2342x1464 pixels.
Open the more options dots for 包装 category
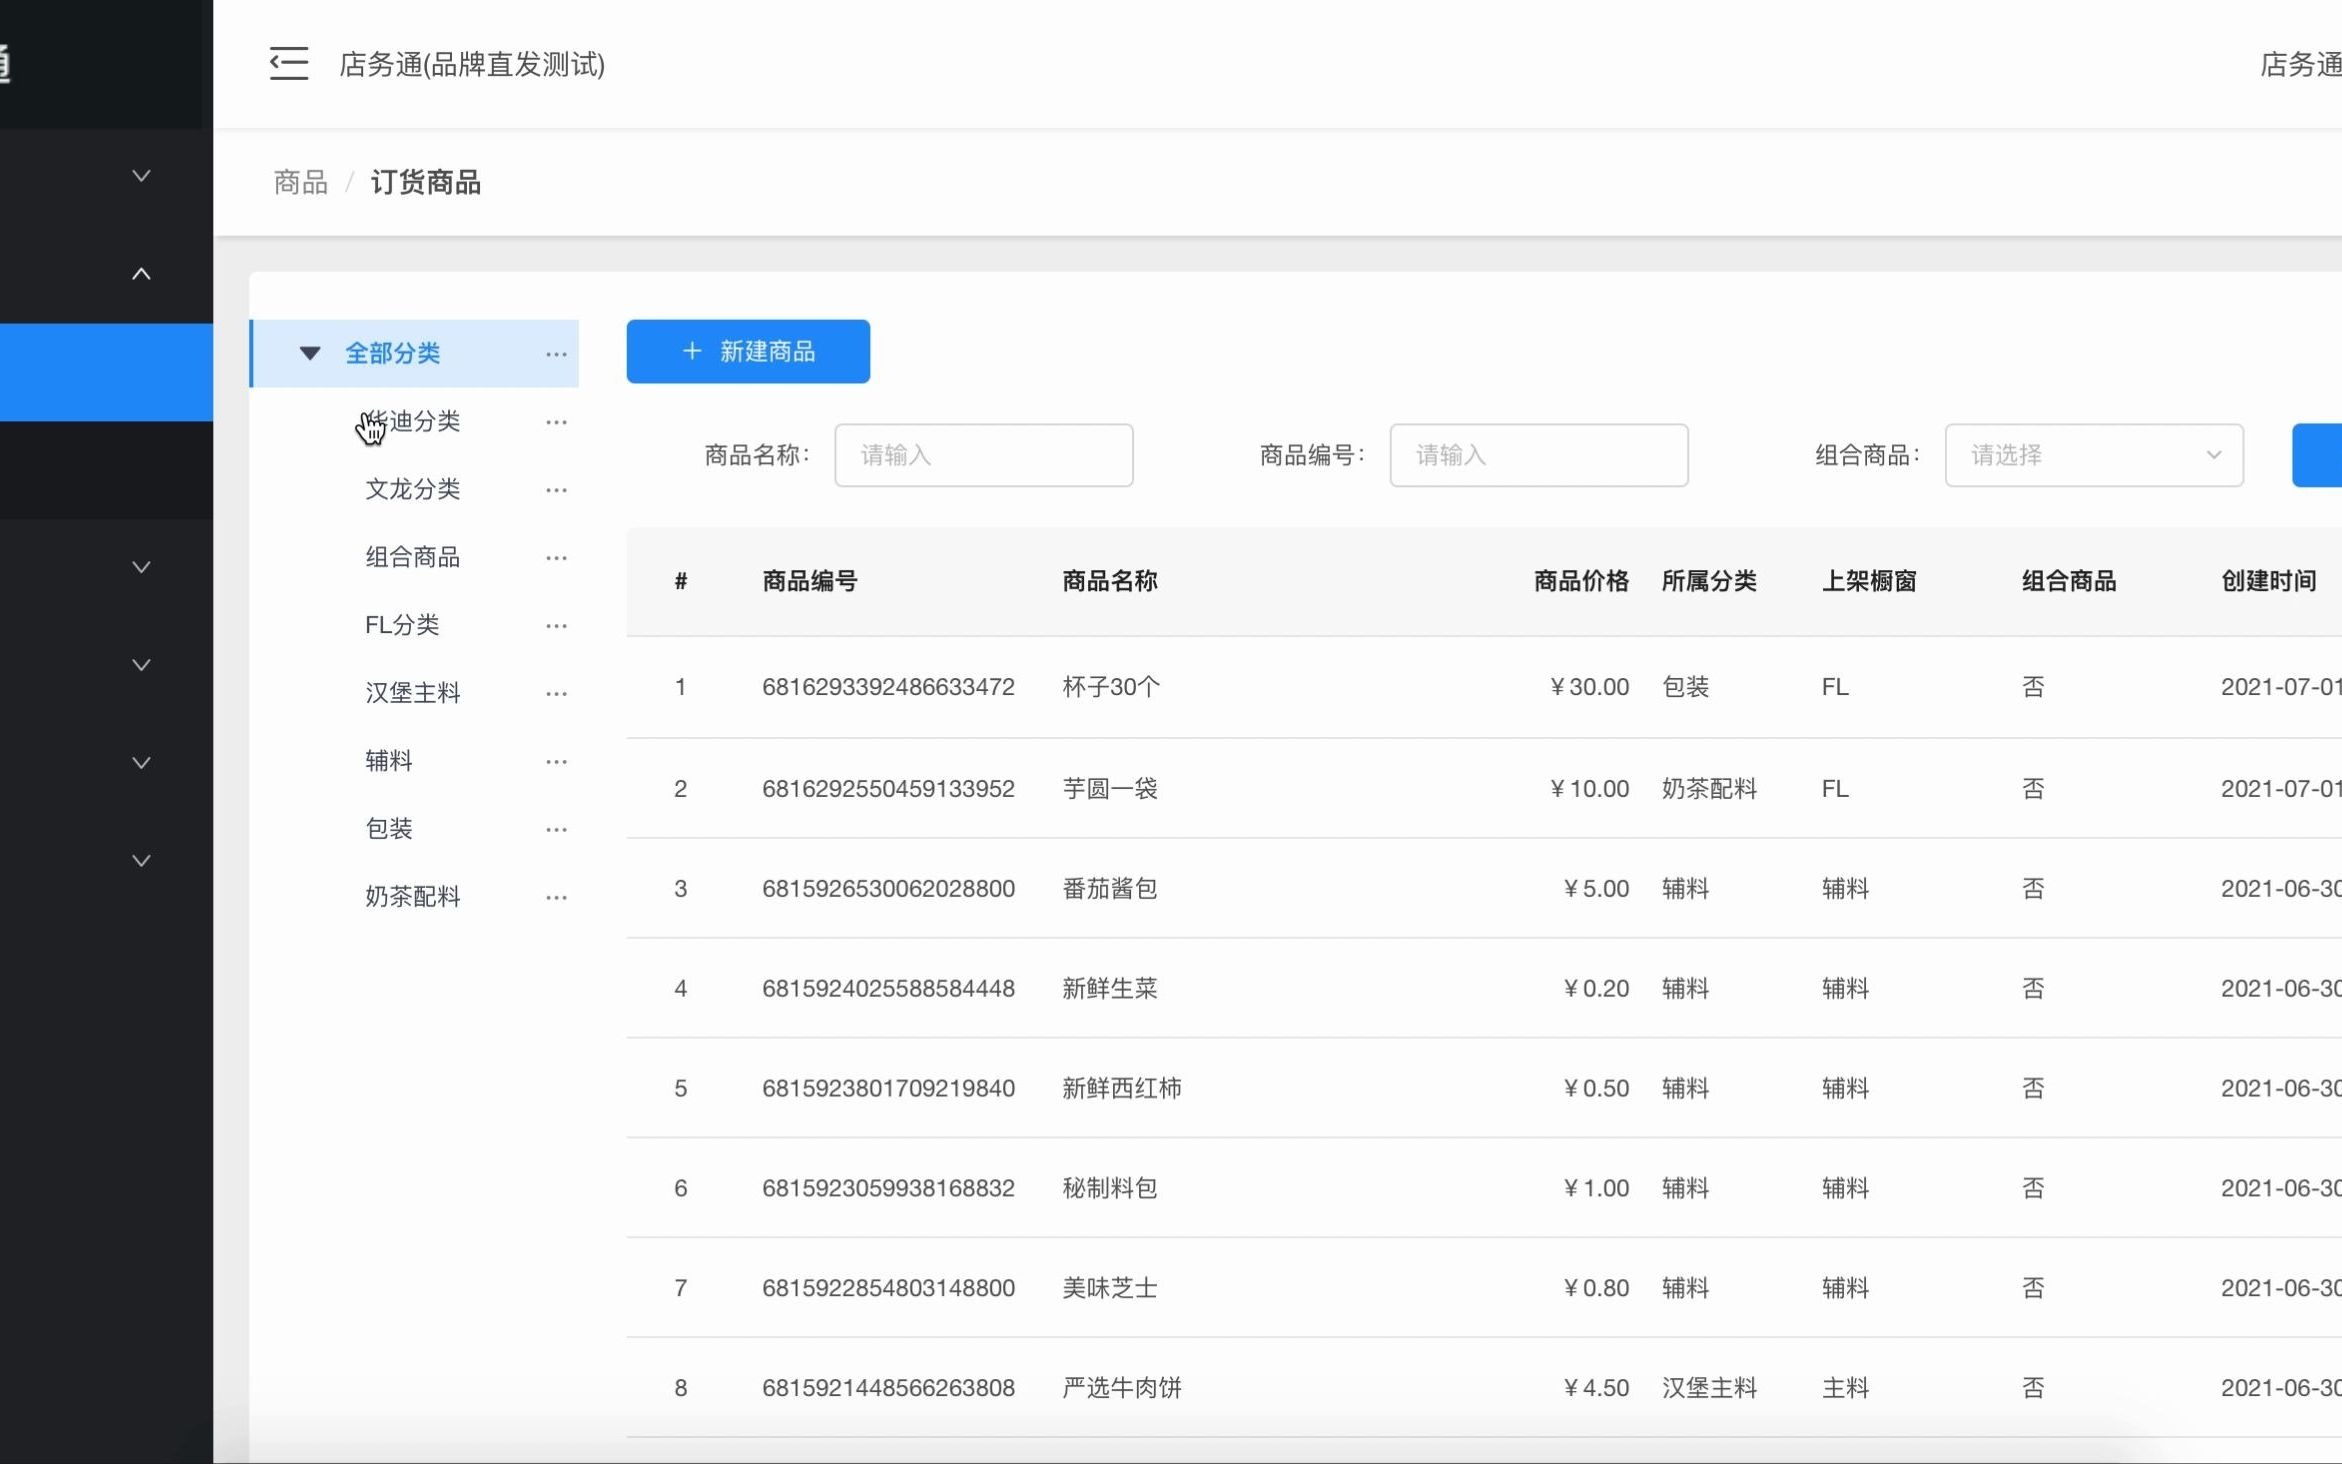[x=556, y=830]
